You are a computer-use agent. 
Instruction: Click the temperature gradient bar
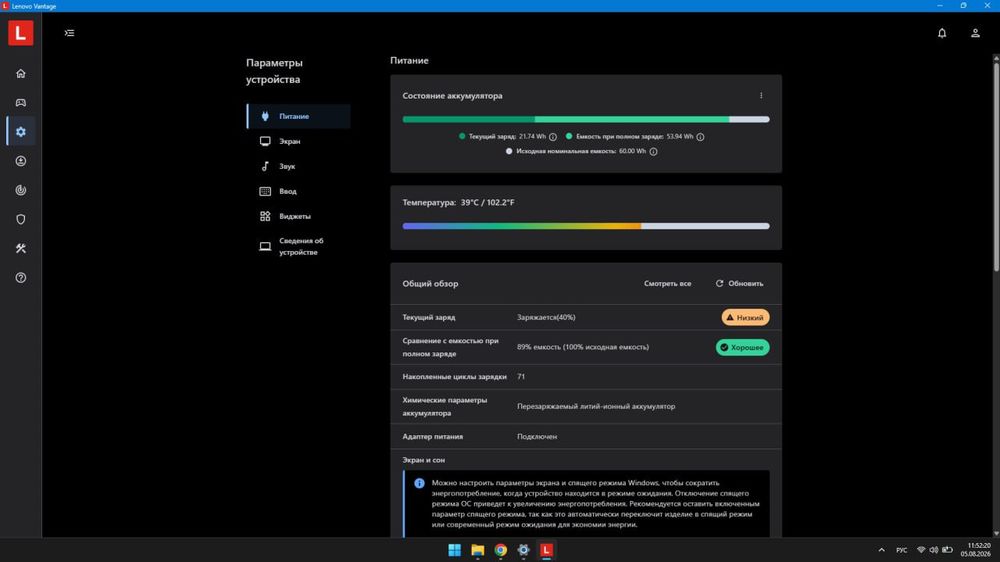(585, 226)
